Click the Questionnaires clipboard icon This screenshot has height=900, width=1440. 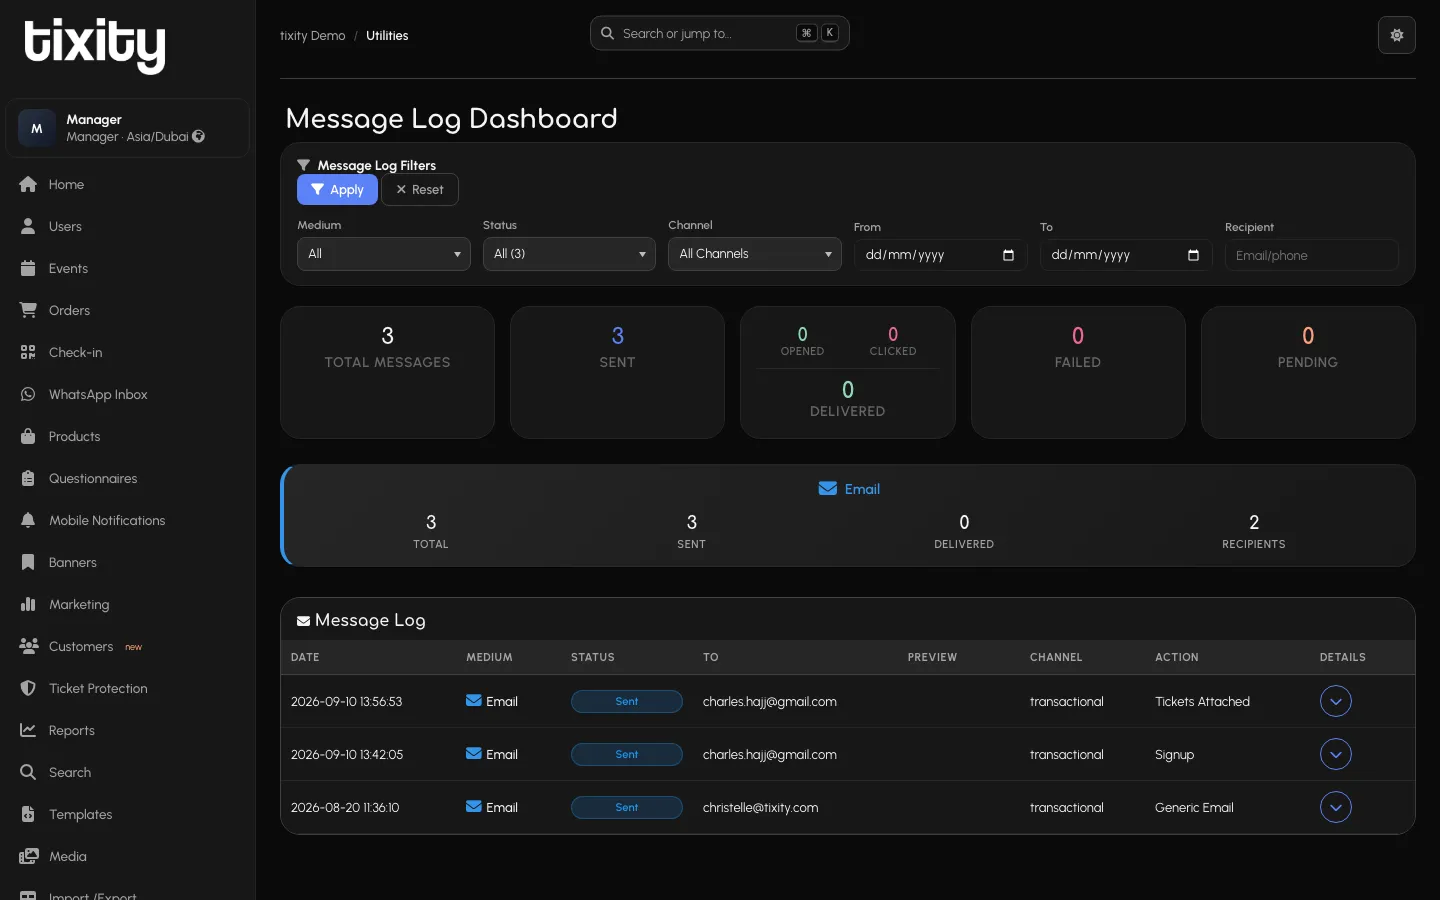[x=28, y=478]
